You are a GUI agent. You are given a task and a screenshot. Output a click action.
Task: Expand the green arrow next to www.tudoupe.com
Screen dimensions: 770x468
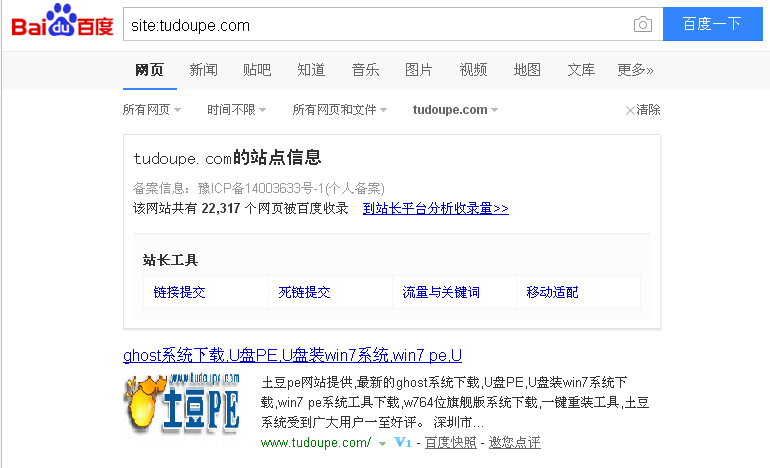(383, 444)
